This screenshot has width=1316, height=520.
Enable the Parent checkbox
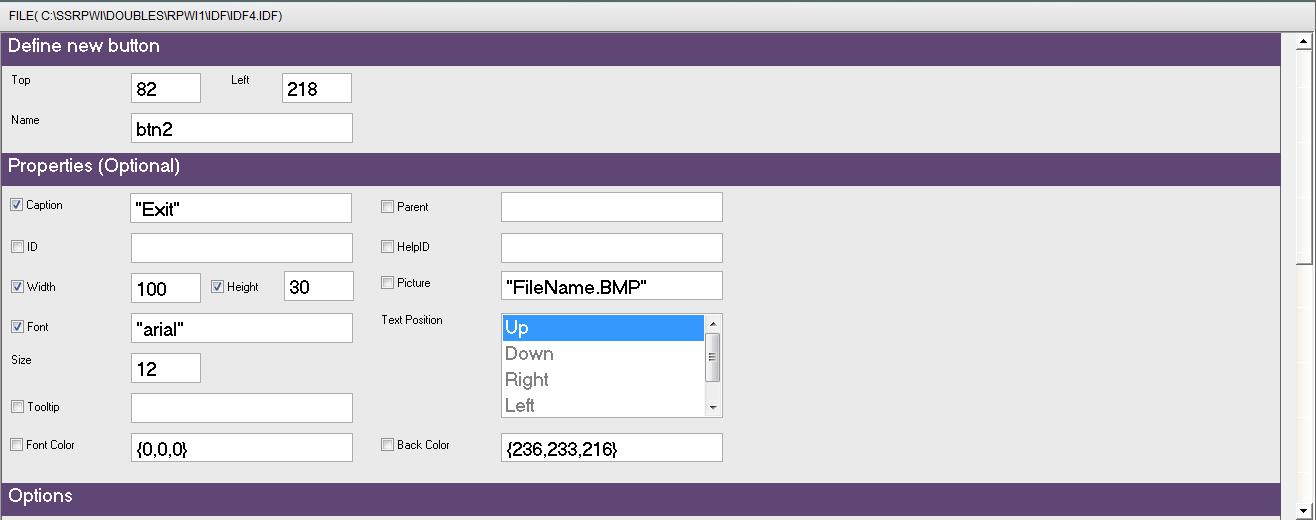click(x=388, y=207)
